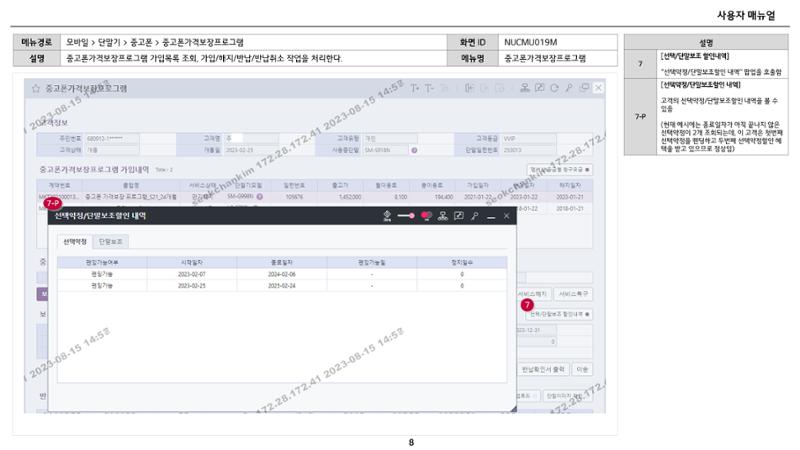Screen dimensions: 800x450
Task: Open the organization chart icon in the popup title bar
Action: pos(442,216)
